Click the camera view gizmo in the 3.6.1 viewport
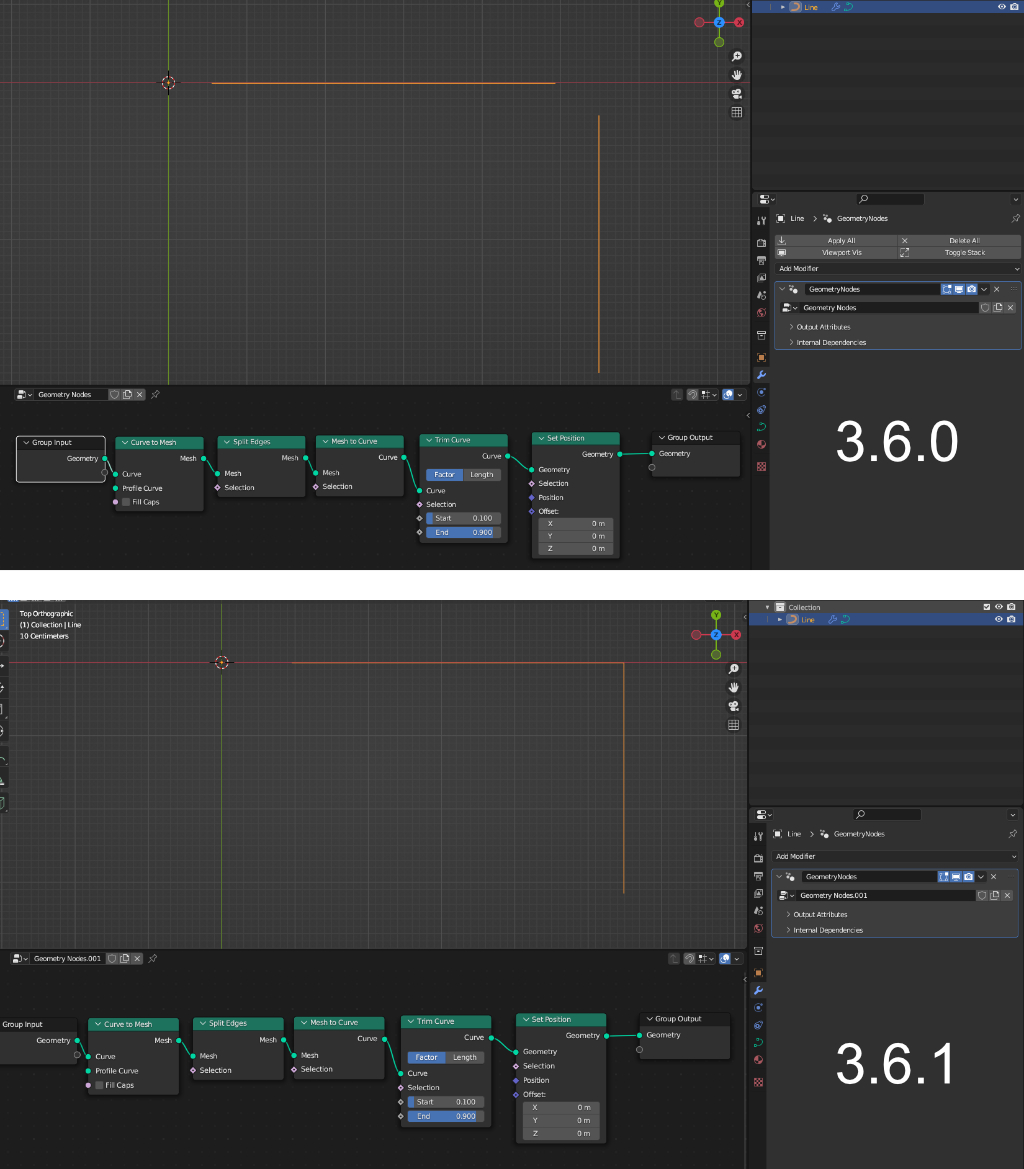Viewport: 1024px width, 1169px height. (x=733, y=707)
